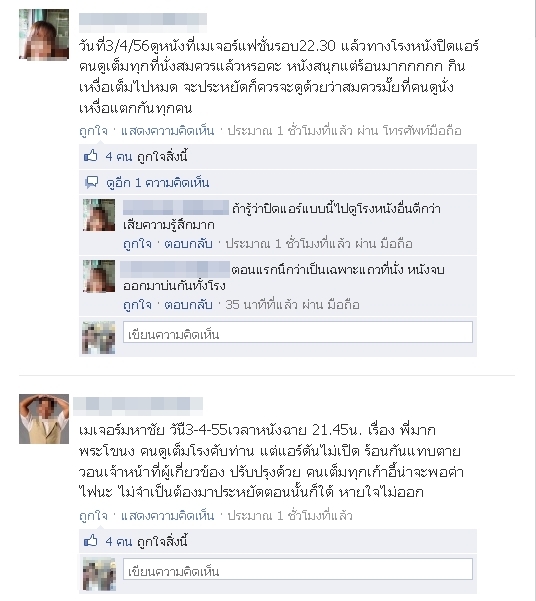Click your avatar beside first comment box
This screenshot has height=601, width=536.
(x=99, y=337)
